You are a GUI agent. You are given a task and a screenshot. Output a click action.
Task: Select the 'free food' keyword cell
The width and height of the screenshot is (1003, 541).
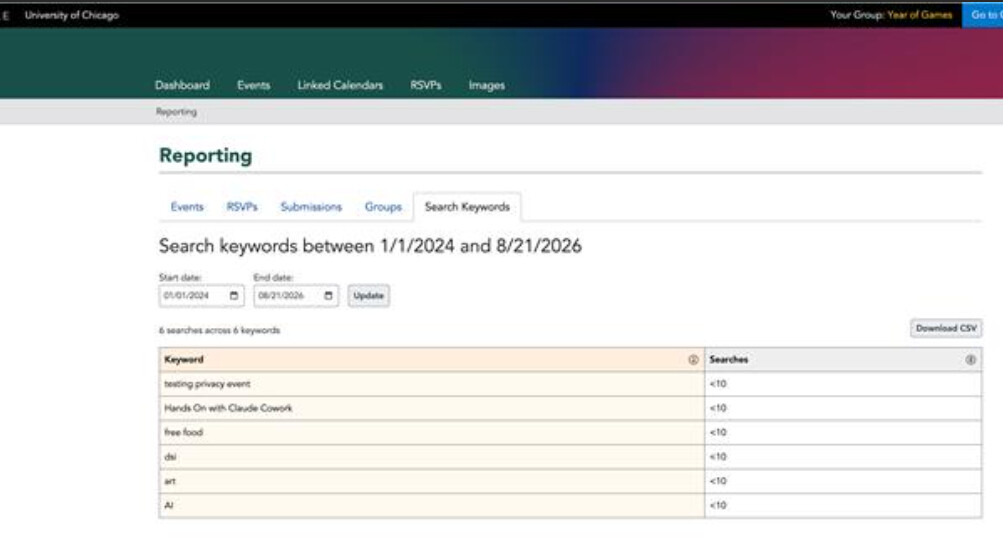coord(432,432)
